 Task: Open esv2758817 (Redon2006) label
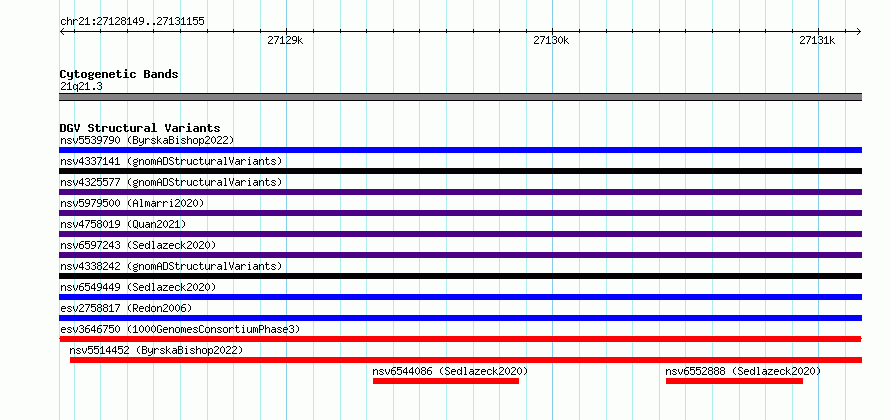(x=126, y=308)
